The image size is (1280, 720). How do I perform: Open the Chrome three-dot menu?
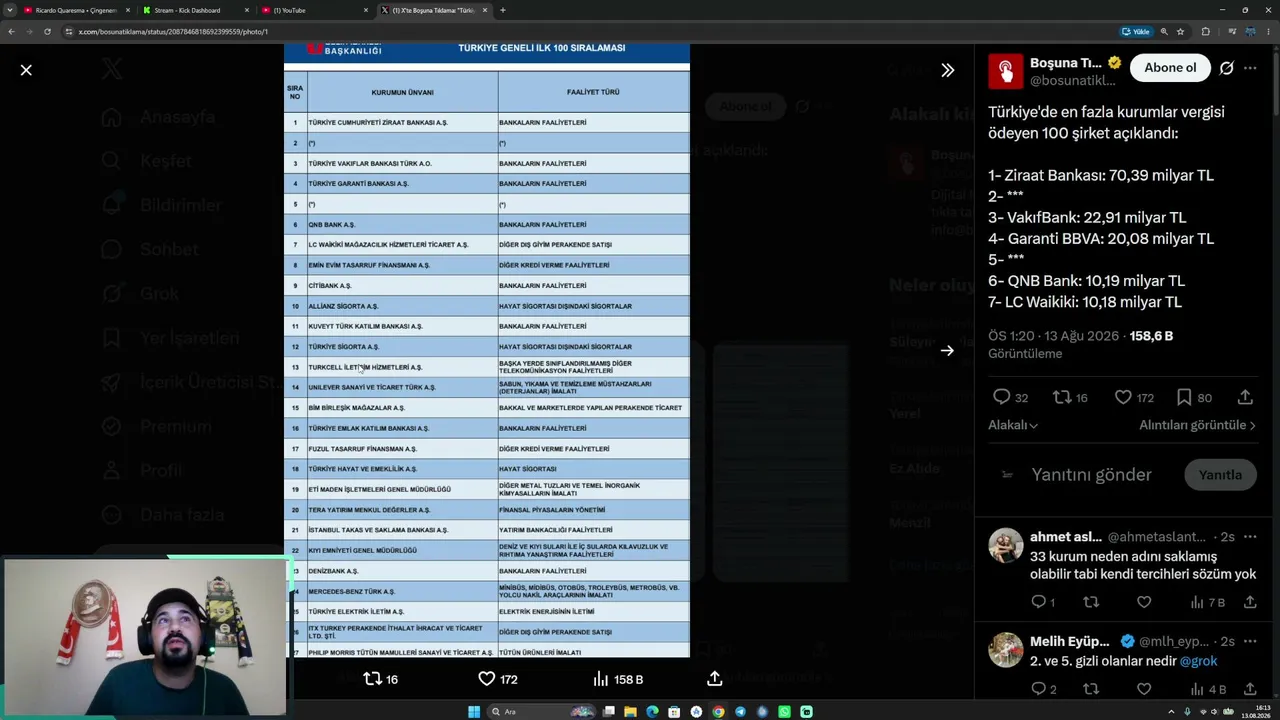tap(1267, 32)
